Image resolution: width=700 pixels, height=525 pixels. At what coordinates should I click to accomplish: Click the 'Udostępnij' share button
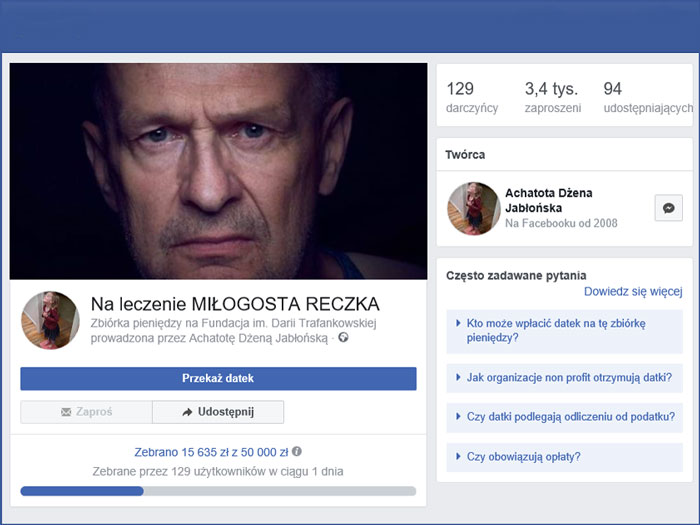(x=218, y=412)
